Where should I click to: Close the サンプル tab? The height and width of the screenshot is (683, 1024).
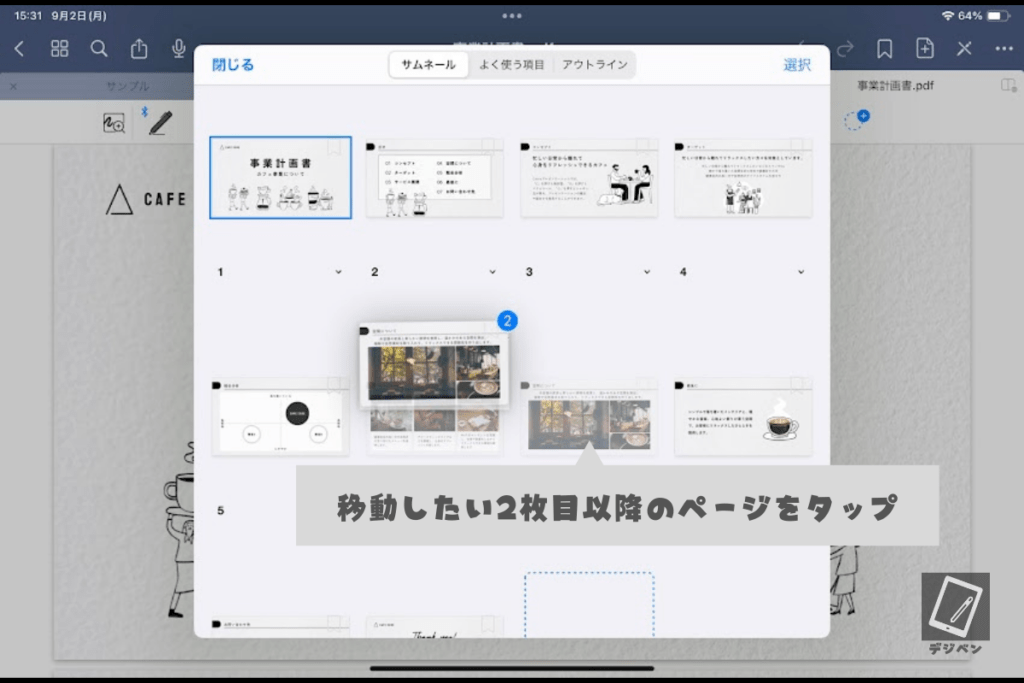[x=14, y=86]
